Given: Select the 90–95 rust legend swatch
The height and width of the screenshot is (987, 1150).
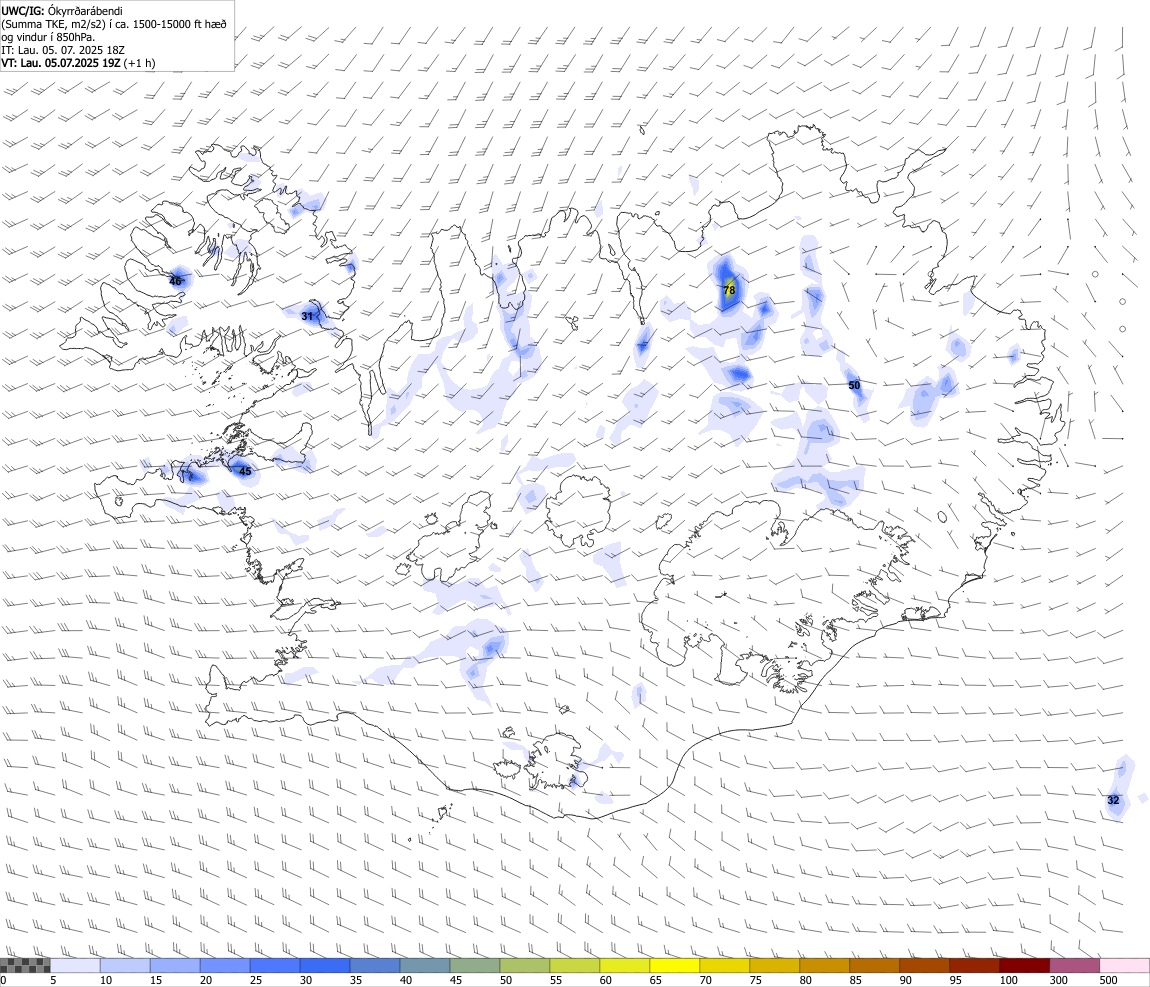Looking at the screenshot, I should coord(924,965).
